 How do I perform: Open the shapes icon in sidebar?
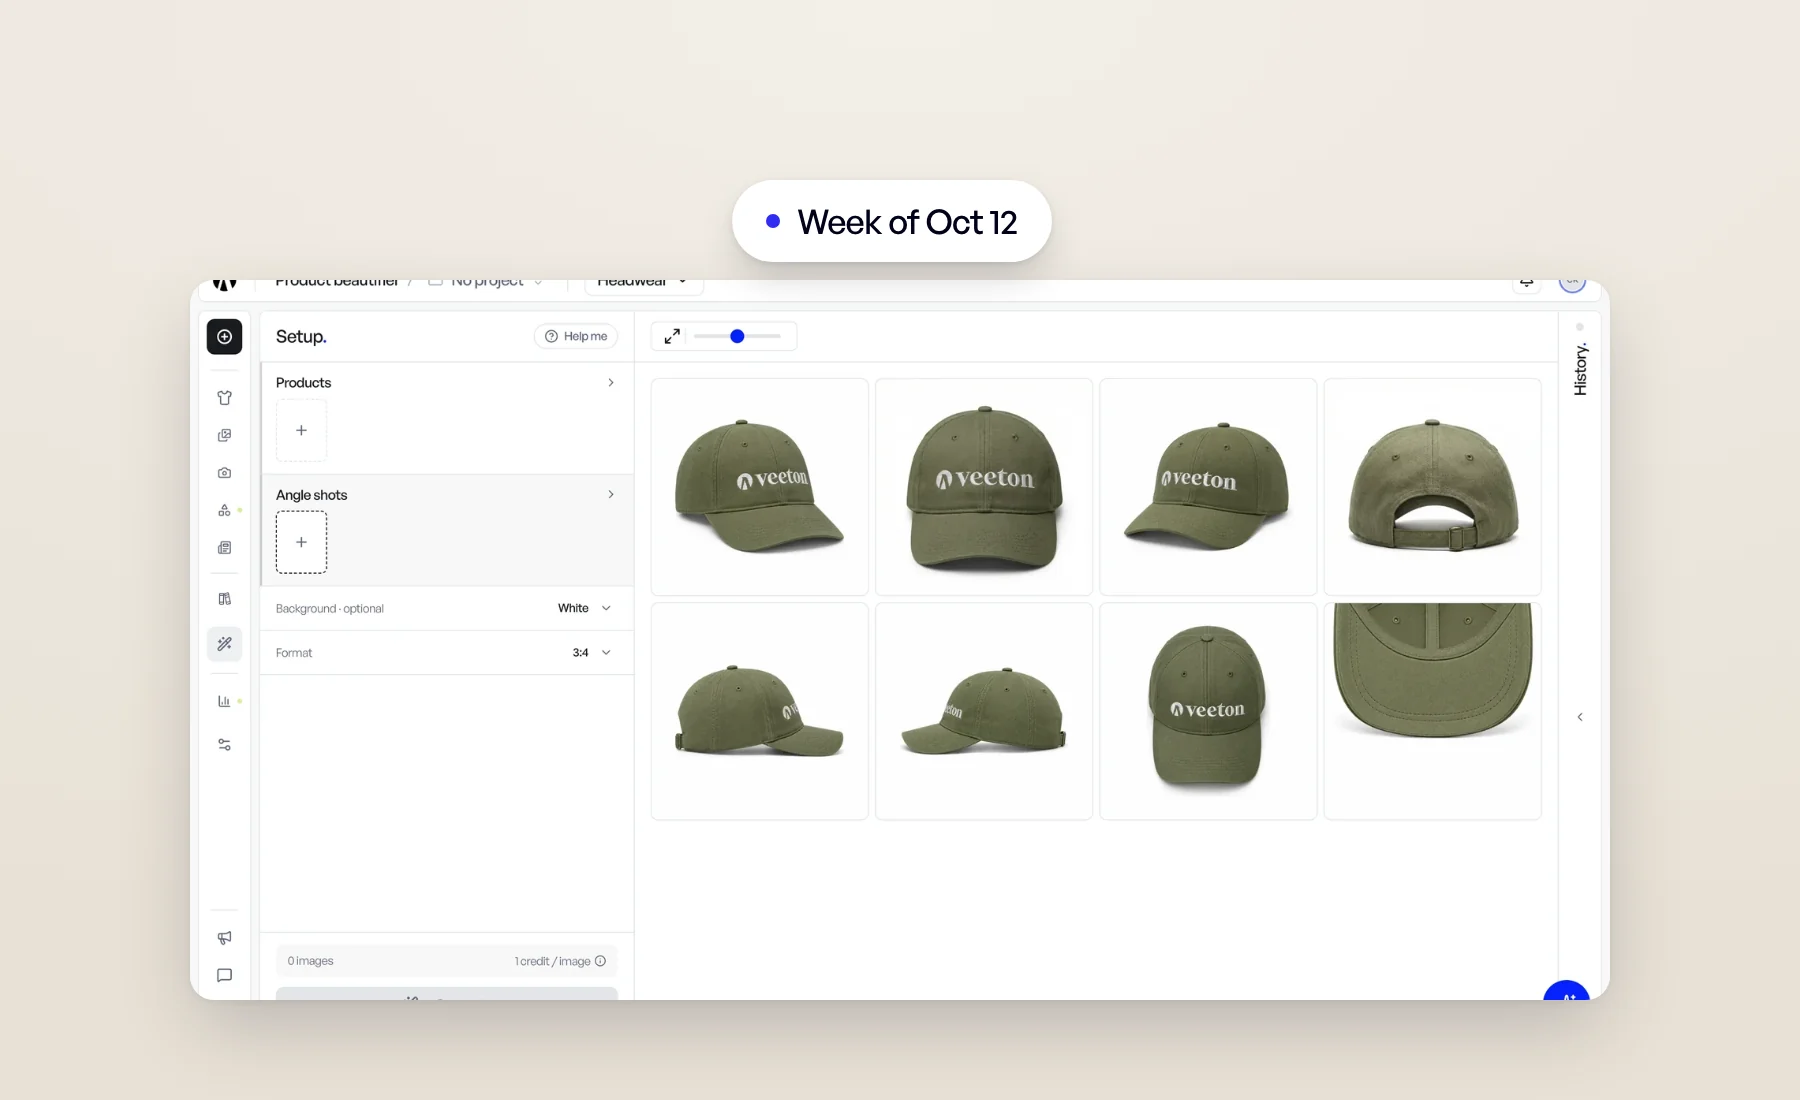point(224,510)
